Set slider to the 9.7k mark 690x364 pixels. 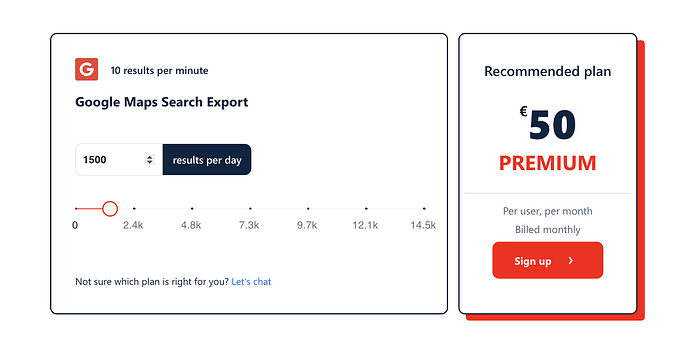click(308, 209)
